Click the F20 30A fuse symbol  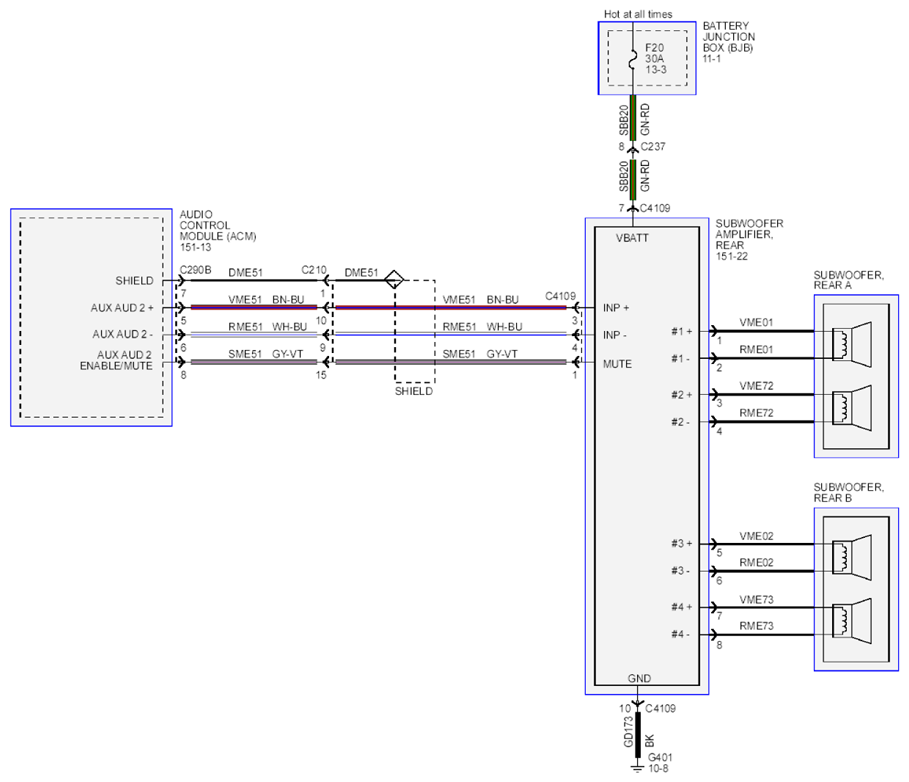click(633, 59)
